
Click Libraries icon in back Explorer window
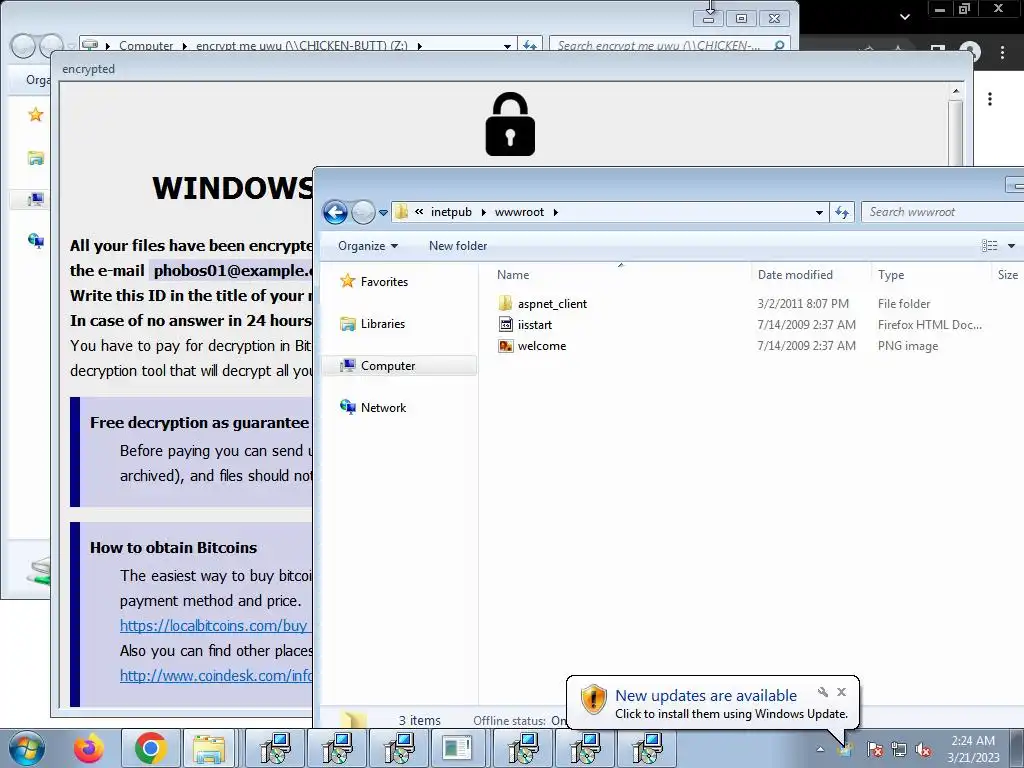coord(35,157)
